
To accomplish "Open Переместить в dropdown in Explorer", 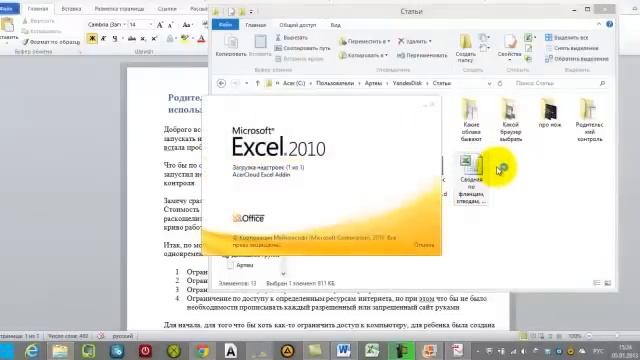I will tap(364, 41).
